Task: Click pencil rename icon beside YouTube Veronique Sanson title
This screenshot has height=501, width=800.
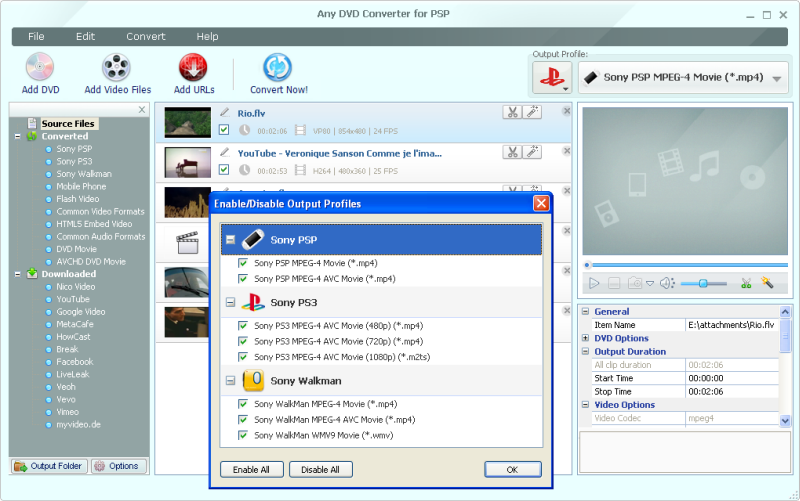Action: pyautogui.click(x=224, y=152)
